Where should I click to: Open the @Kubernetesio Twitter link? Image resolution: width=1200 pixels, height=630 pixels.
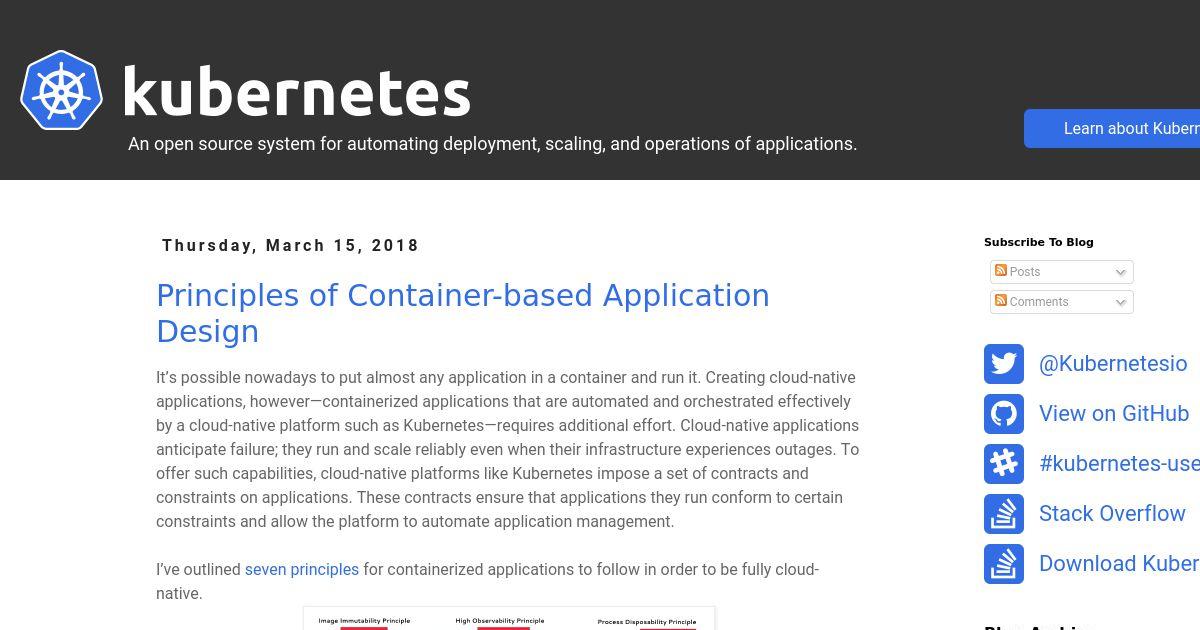[x=1113, y=364]
